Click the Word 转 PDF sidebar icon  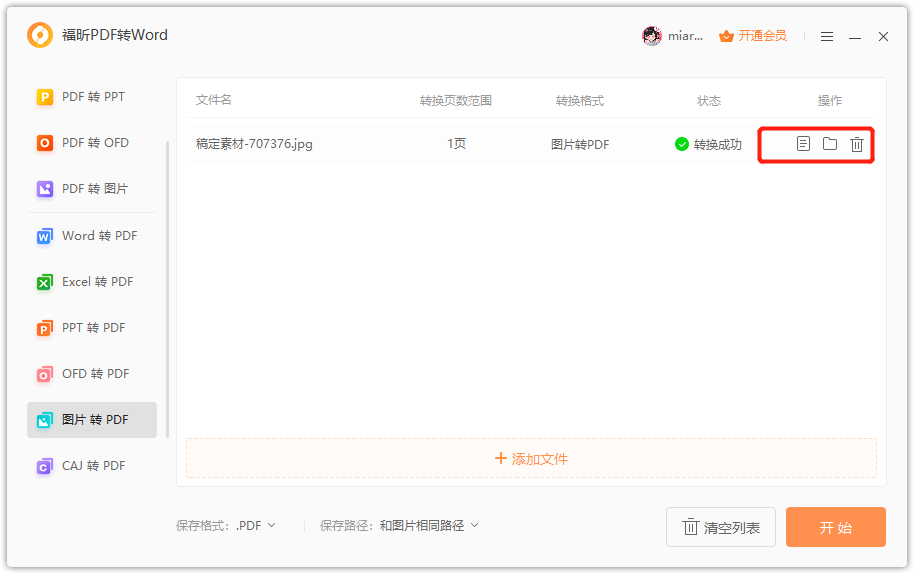(45, 236)
